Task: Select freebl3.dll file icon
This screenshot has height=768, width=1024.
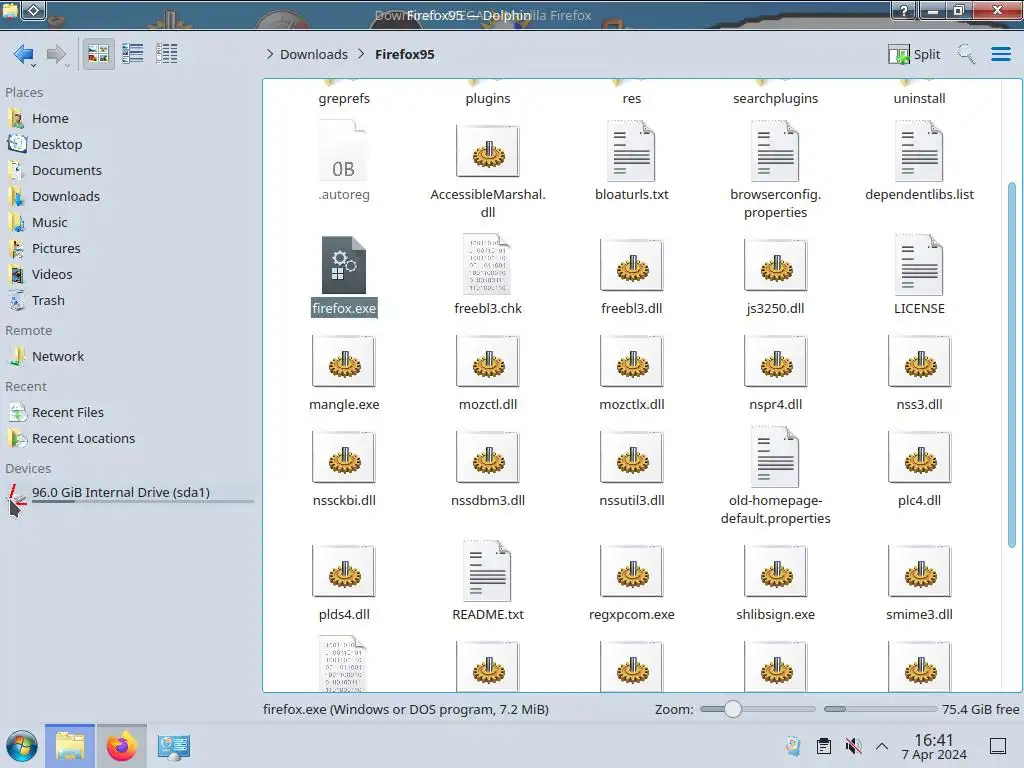Action: tap(632, 265)
